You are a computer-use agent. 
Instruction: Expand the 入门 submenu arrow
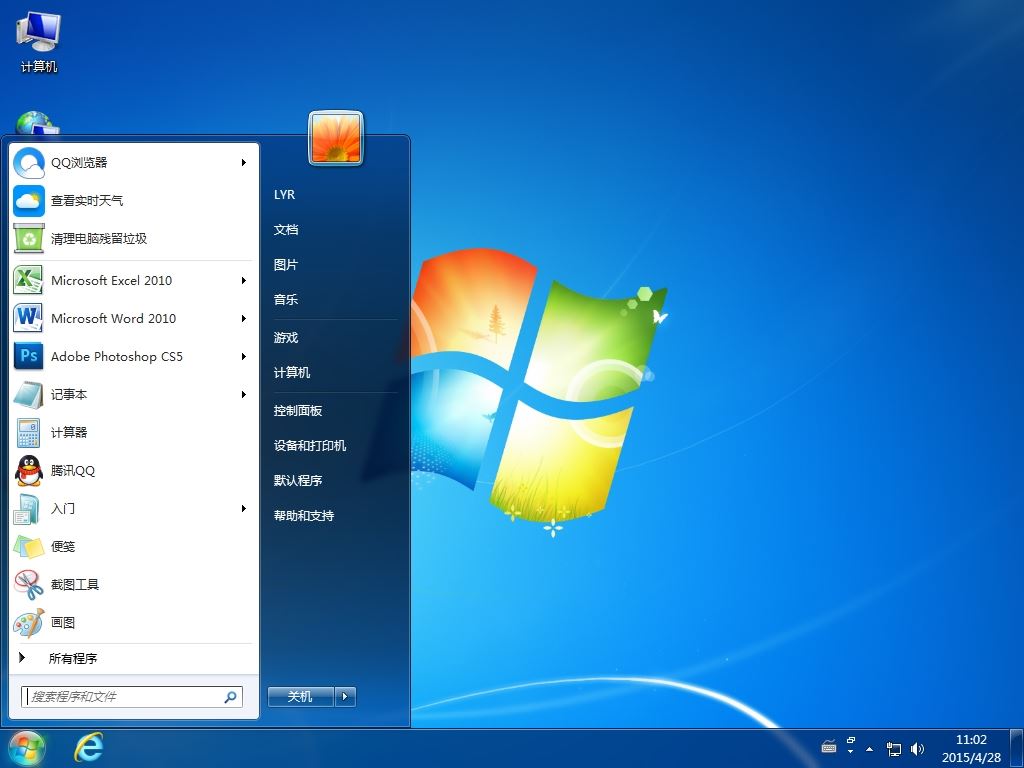tap(244, 508)
